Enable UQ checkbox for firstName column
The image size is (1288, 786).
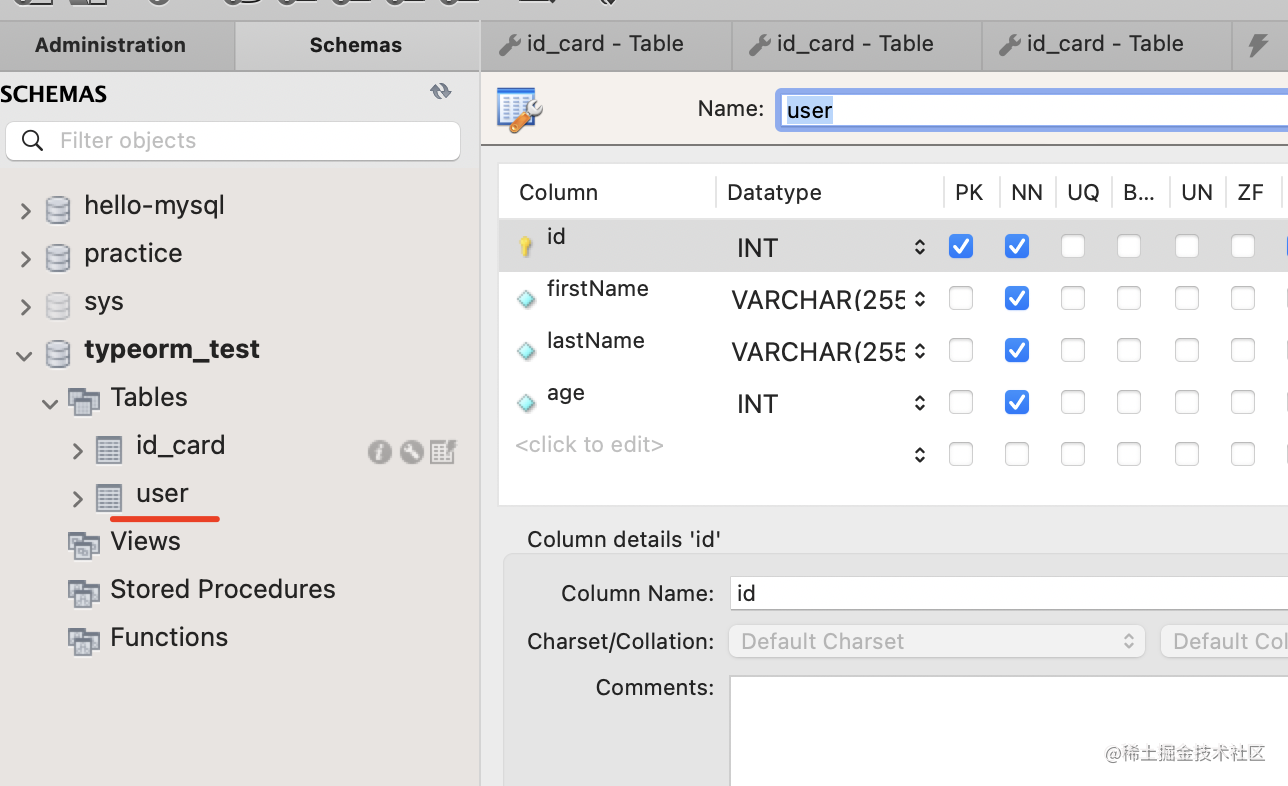1073,298
